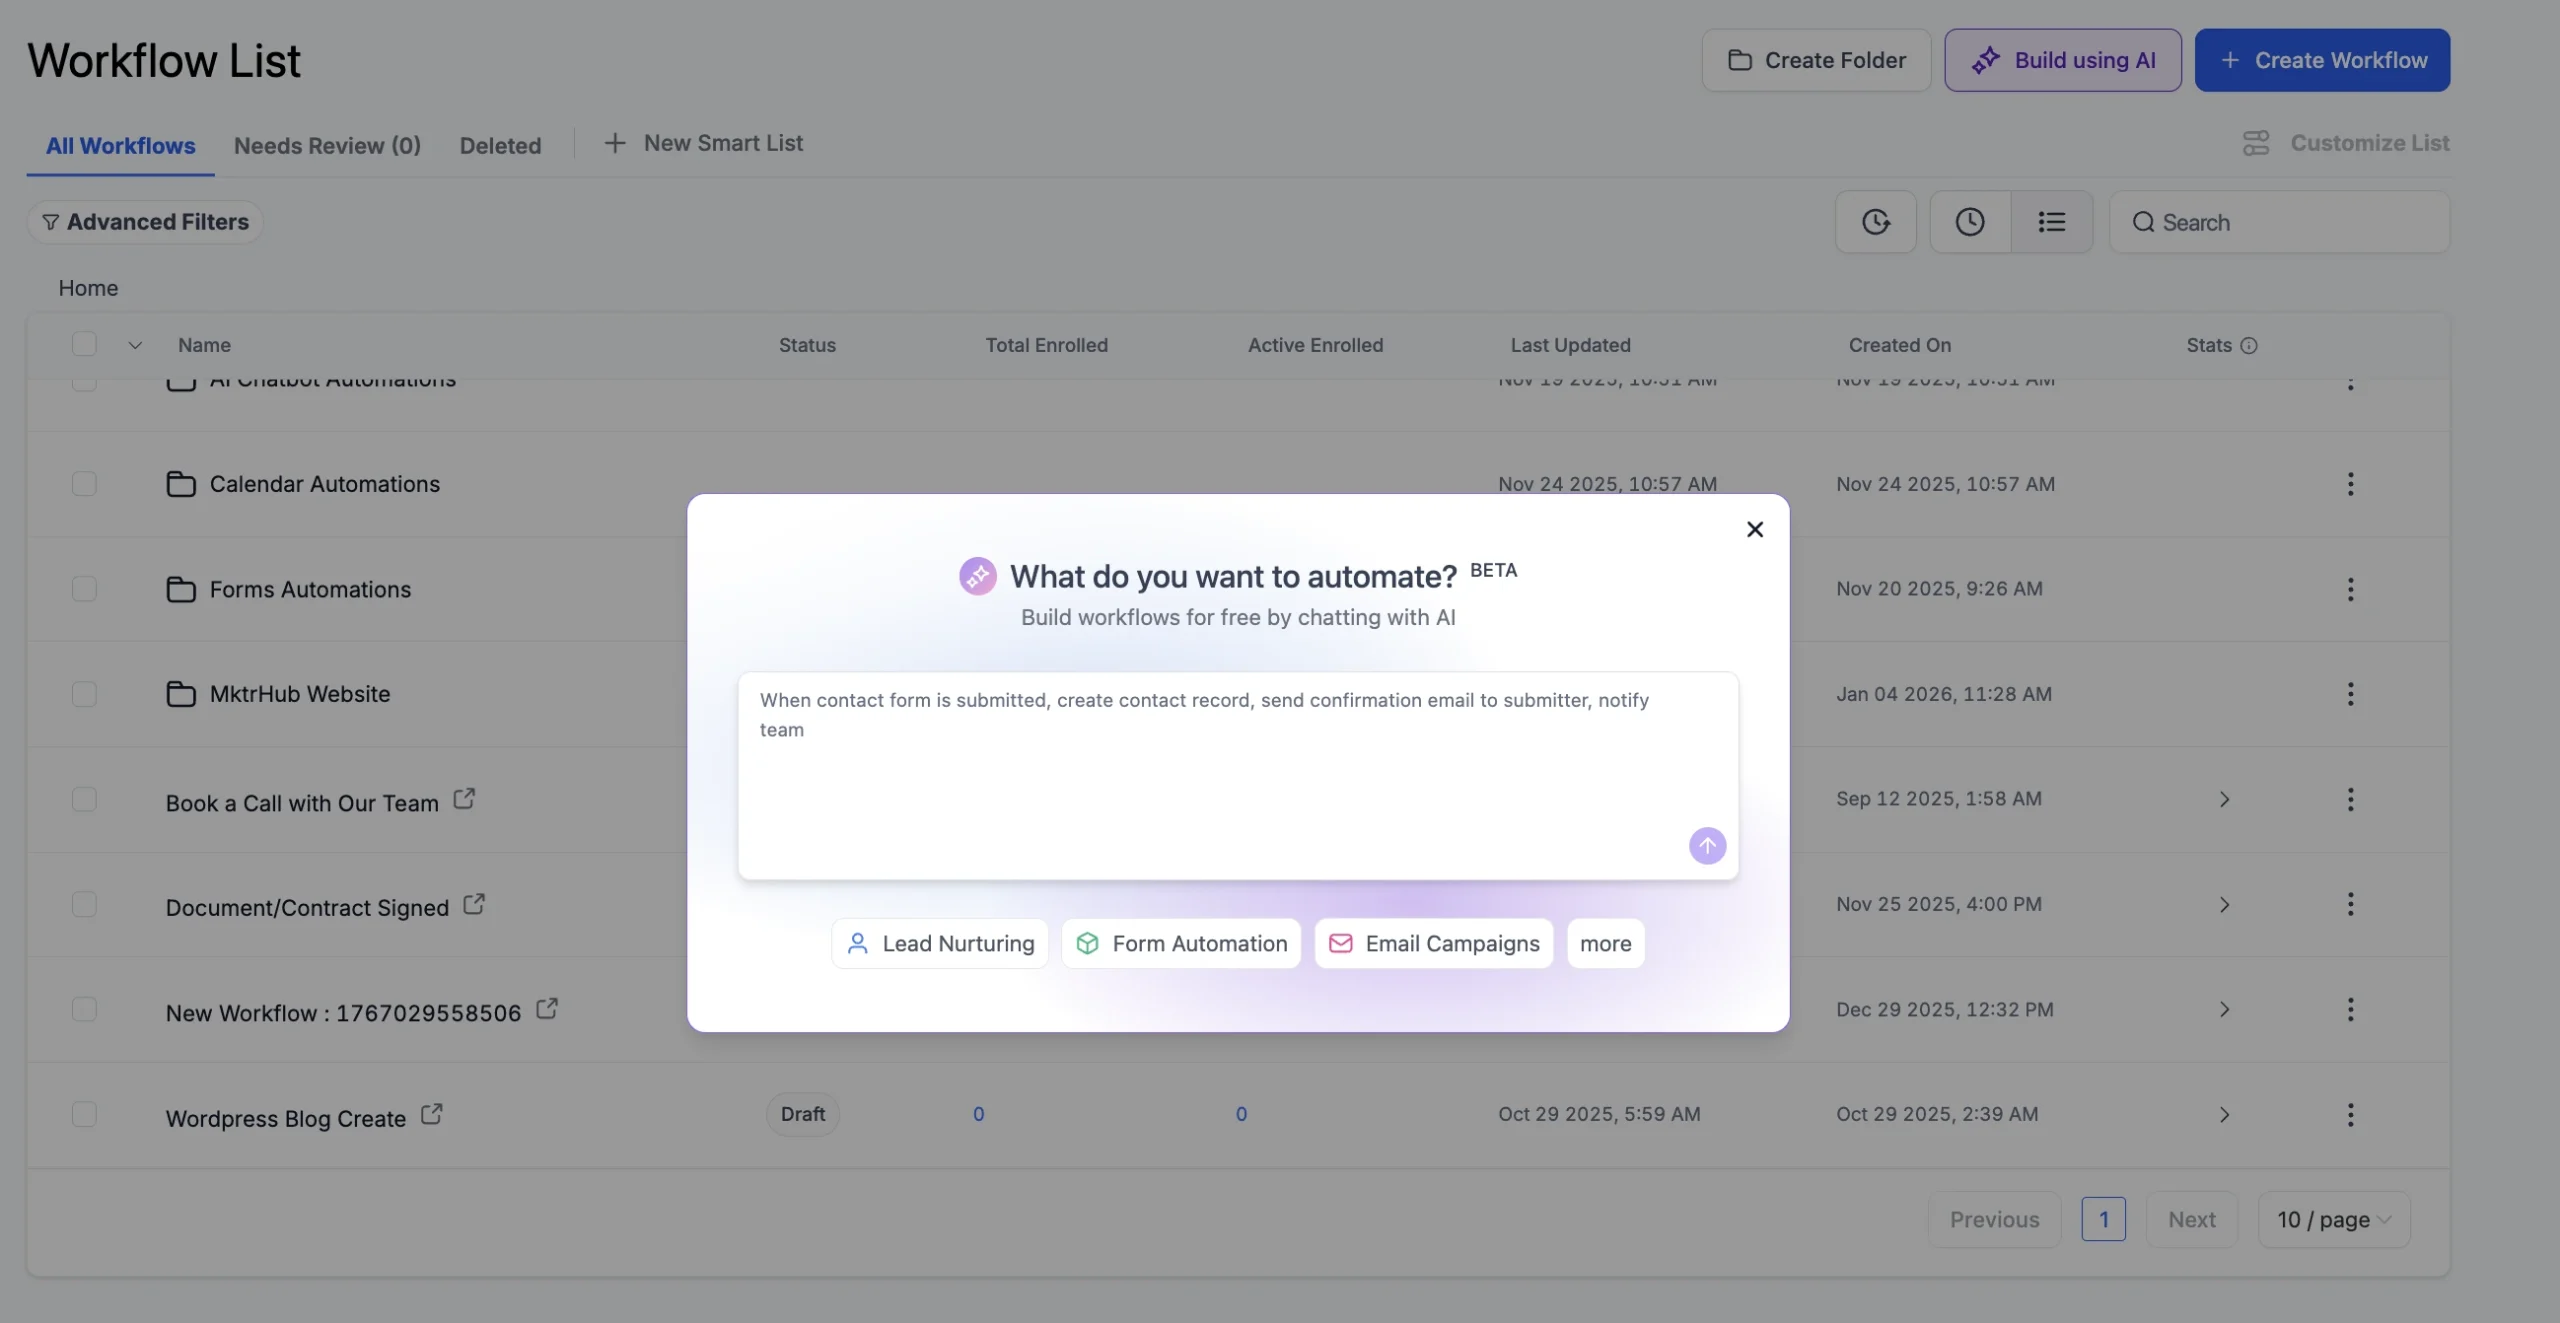Open the 10 / page size dropdown
Viewport: 2560px width, 1323px height.
(2334, 1219)
